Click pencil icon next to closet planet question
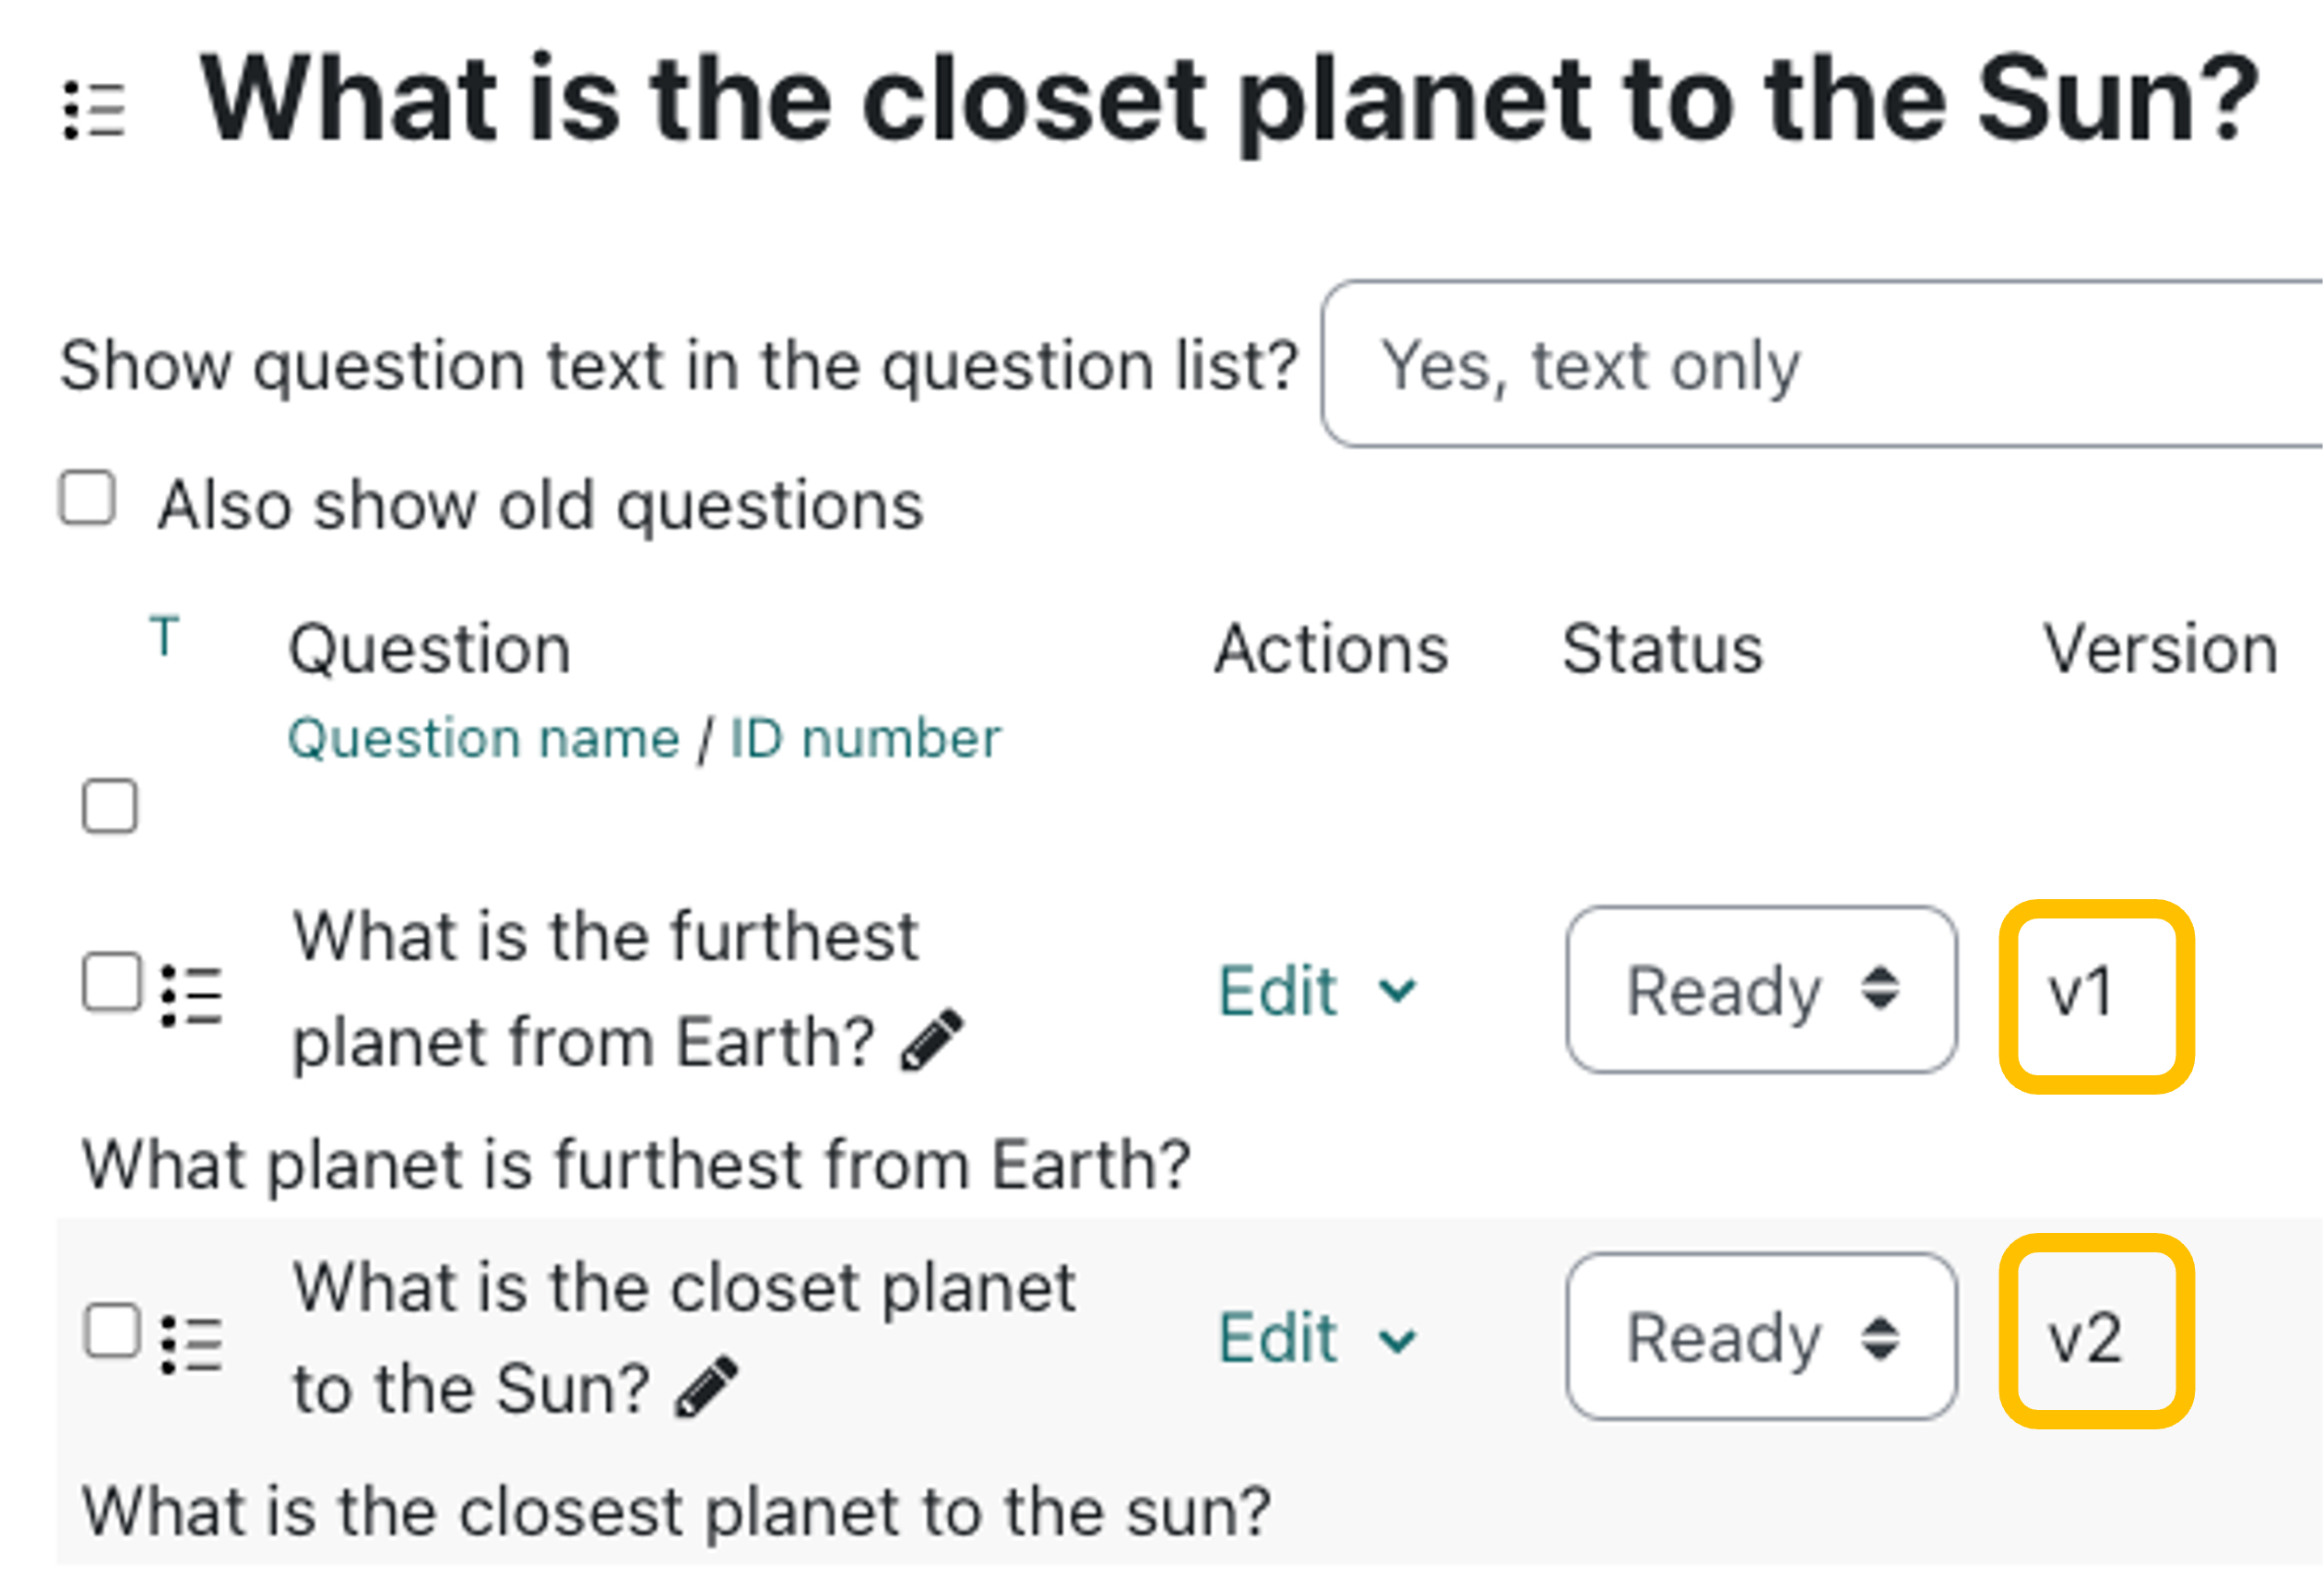Image resolution: width=2324 pixels, height=1576 pixels. pos(707,1387)
